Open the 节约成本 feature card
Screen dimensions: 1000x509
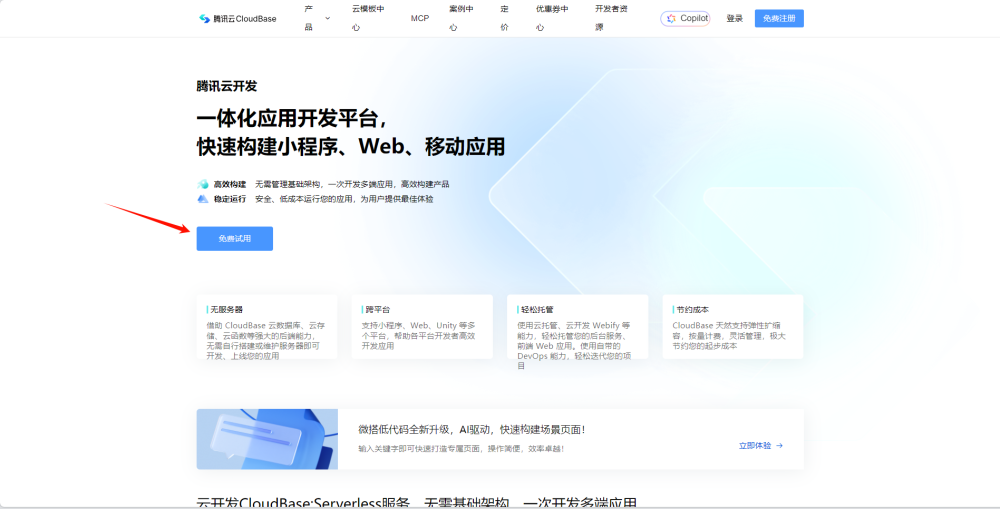733,327
